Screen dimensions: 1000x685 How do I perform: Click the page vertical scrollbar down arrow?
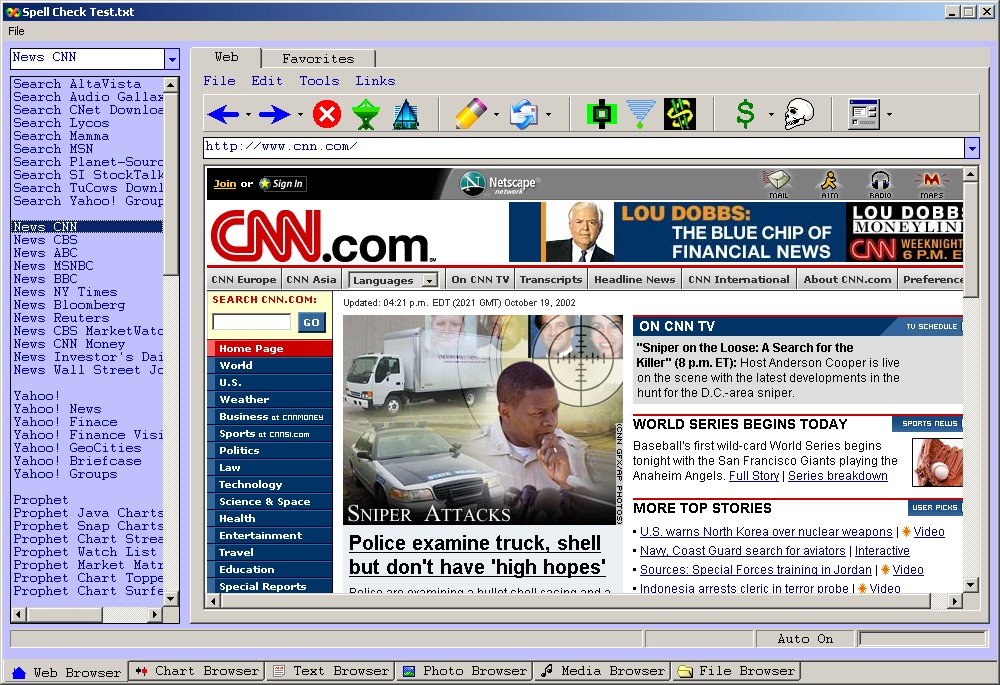(x=970, y=585)
